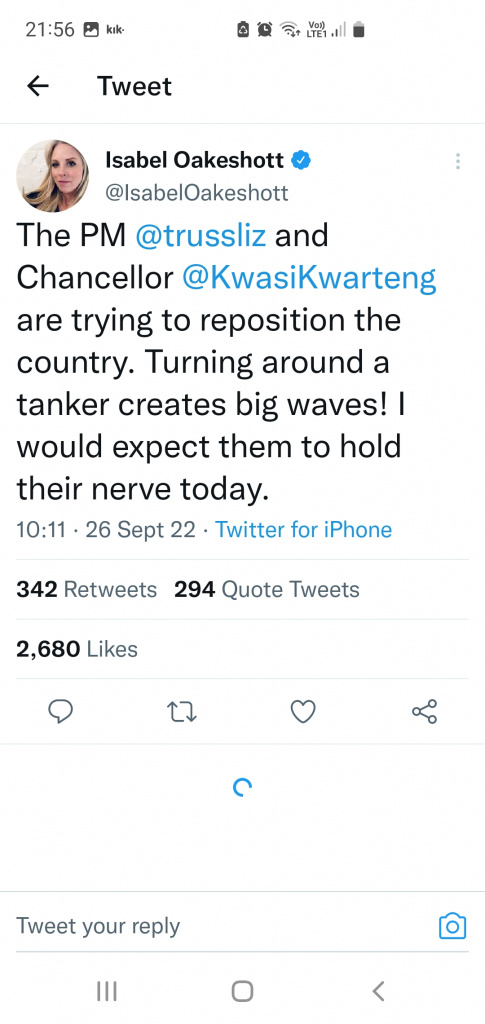
Task: Tap the Android recent apps button
Action: pos(106,991)
